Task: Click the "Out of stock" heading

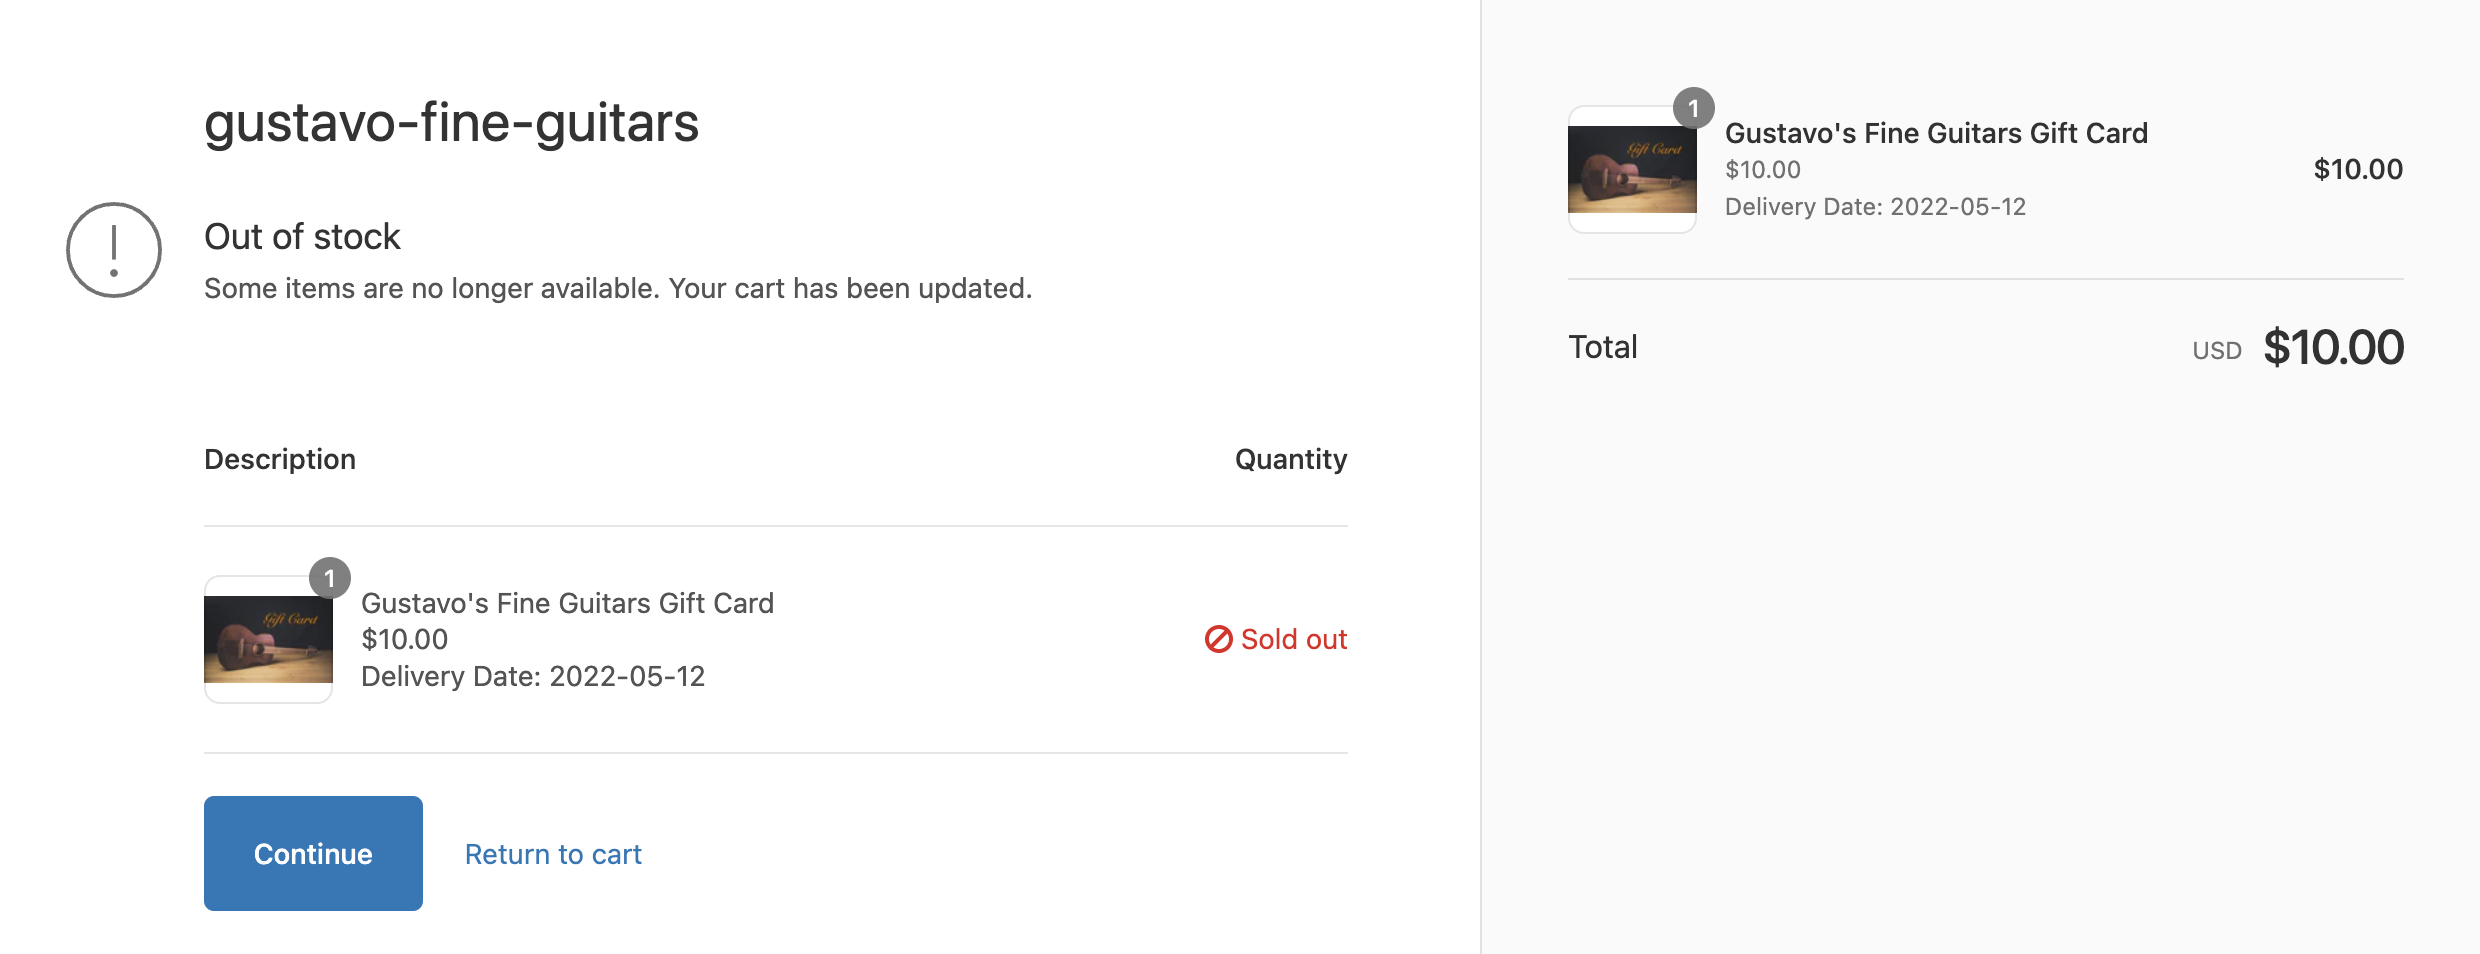Action: 302,237
